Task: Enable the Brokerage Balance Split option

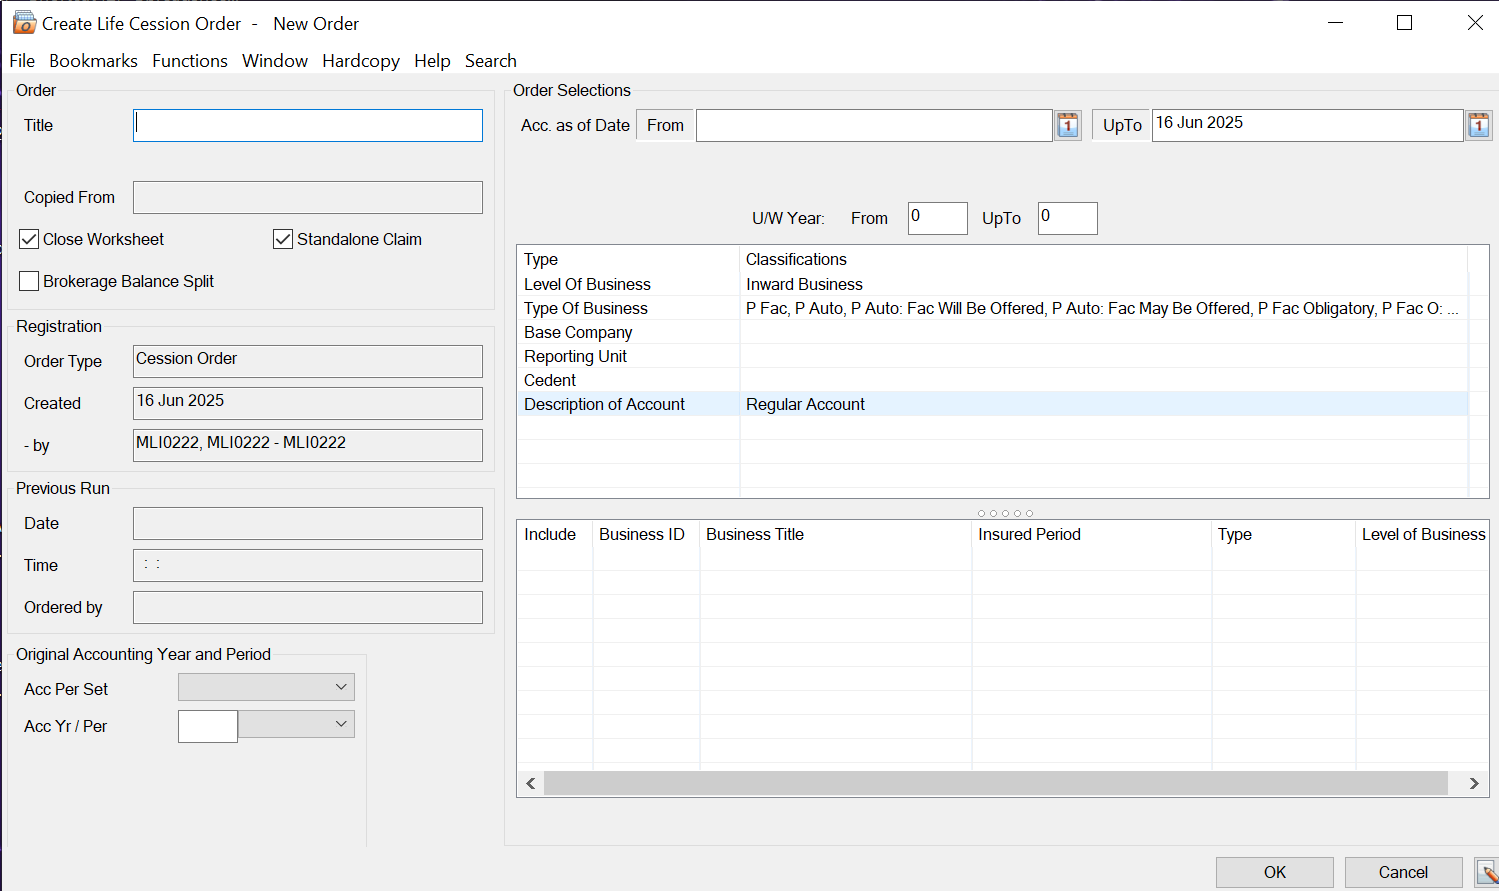Action: coord(30,282)
